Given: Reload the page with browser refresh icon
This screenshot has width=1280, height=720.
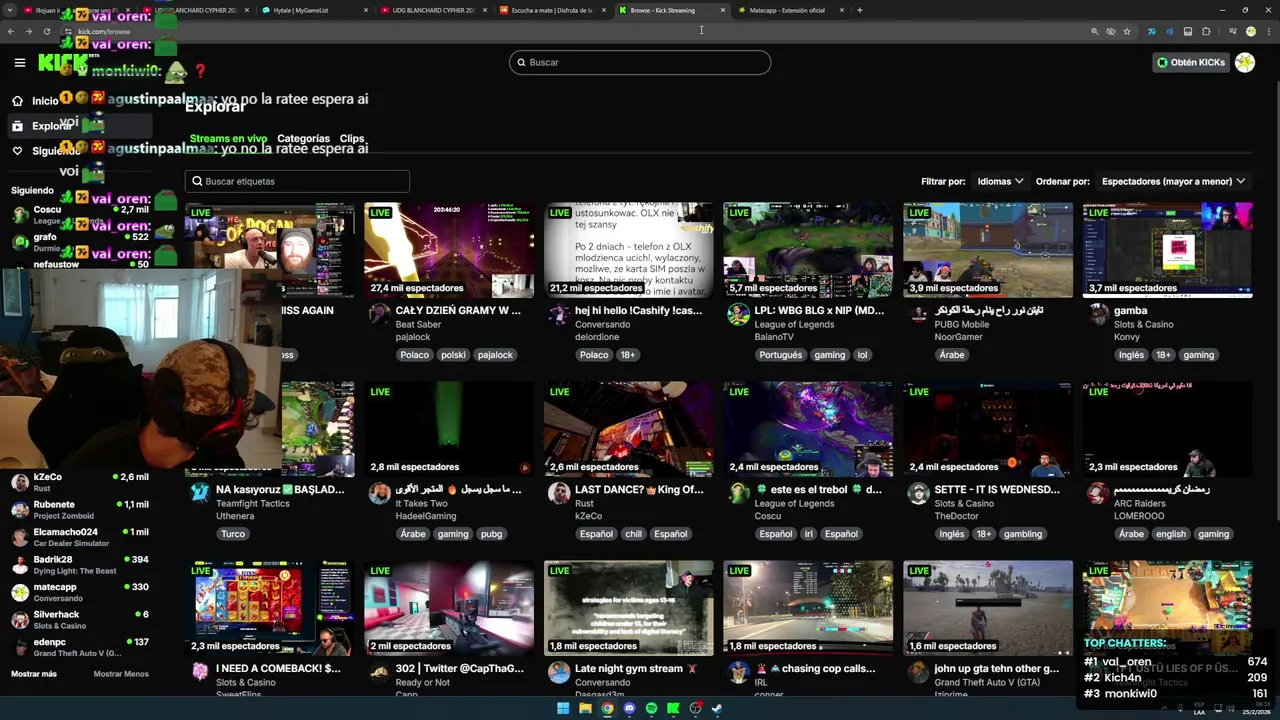Looking at the screenshot, I should [x=47, y=32].
